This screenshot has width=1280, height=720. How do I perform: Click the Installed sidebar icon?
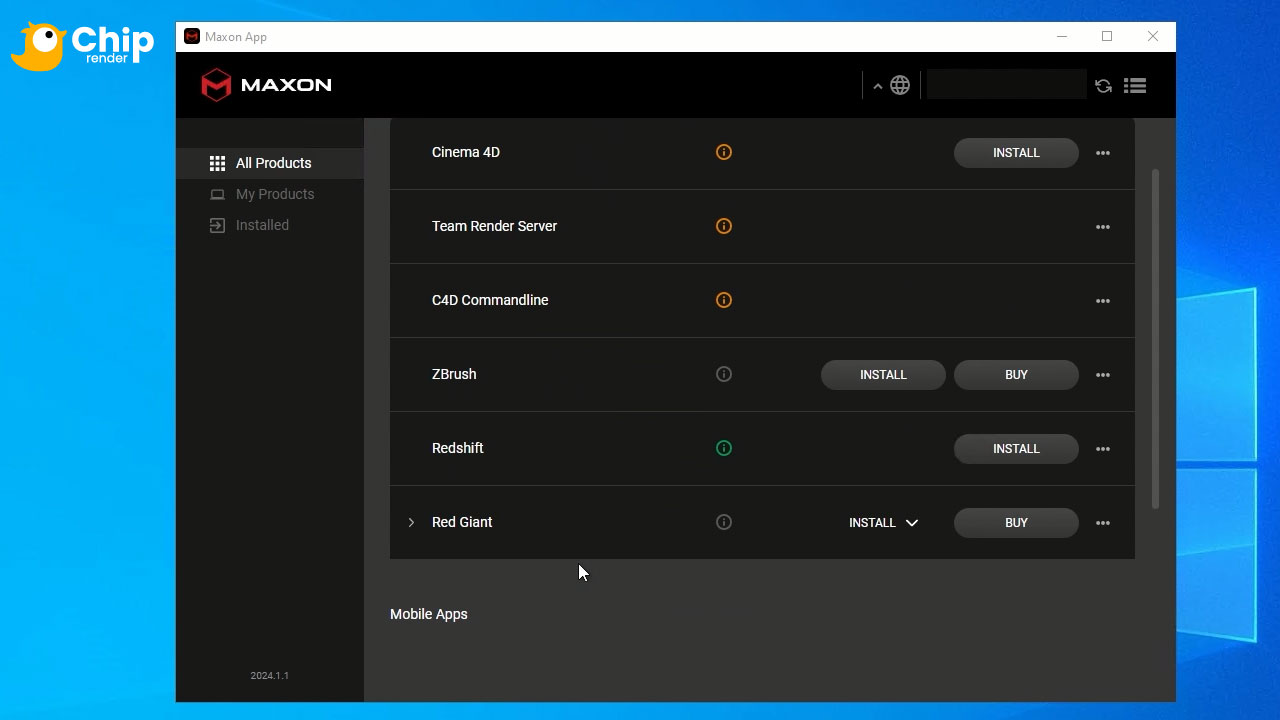point(217,225)
